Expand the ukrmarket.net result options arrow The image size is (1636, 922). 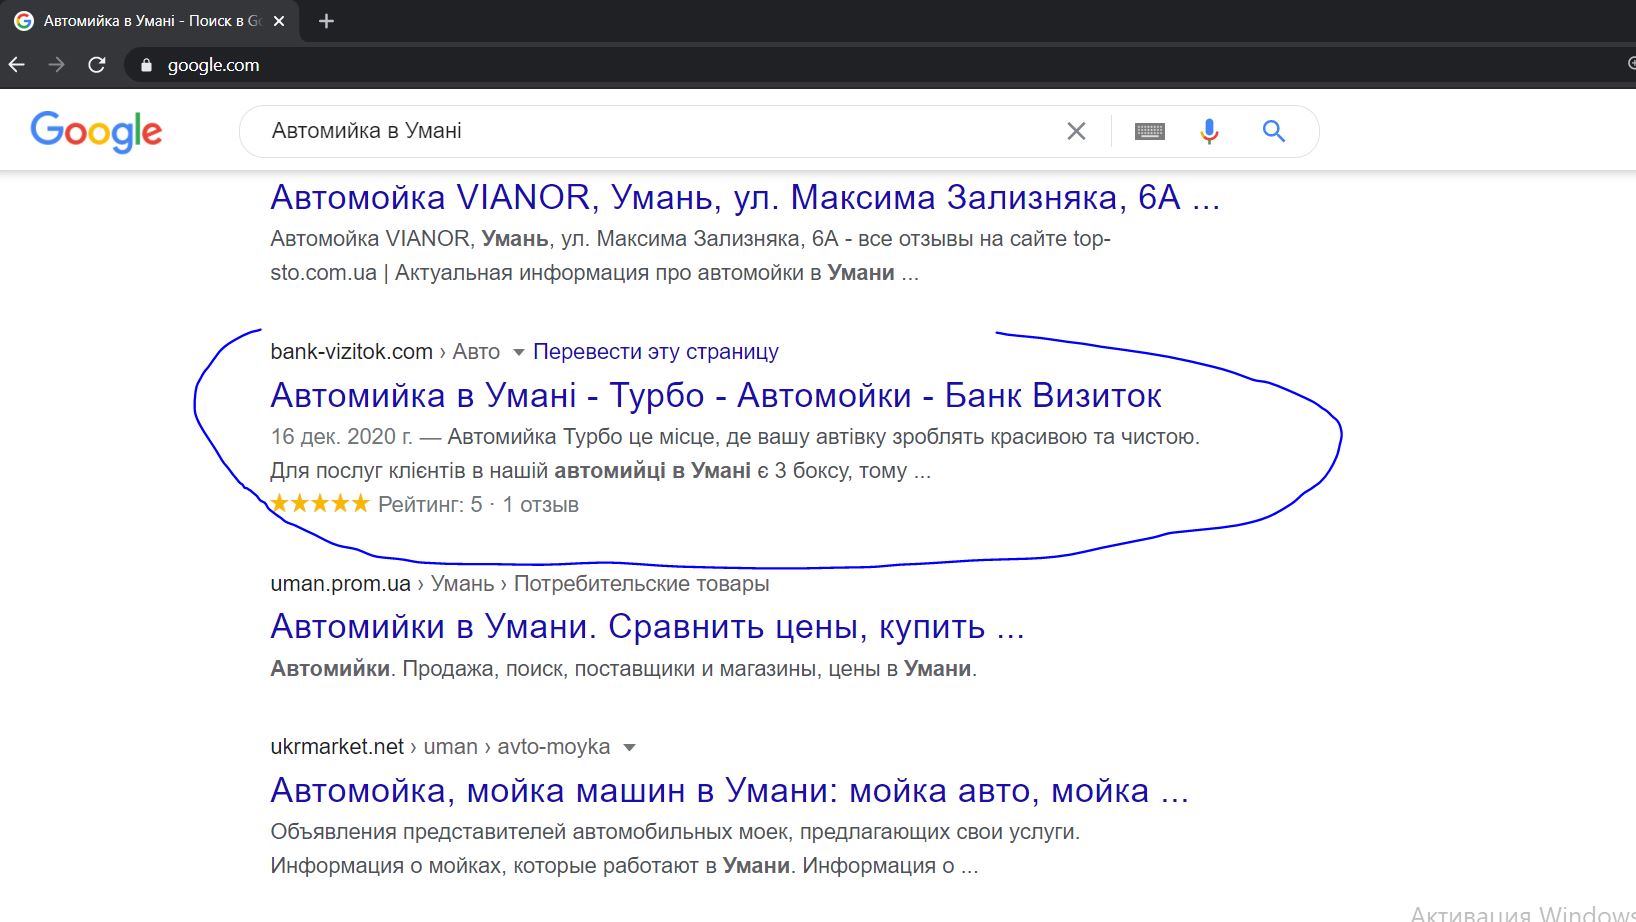point(629,747)
